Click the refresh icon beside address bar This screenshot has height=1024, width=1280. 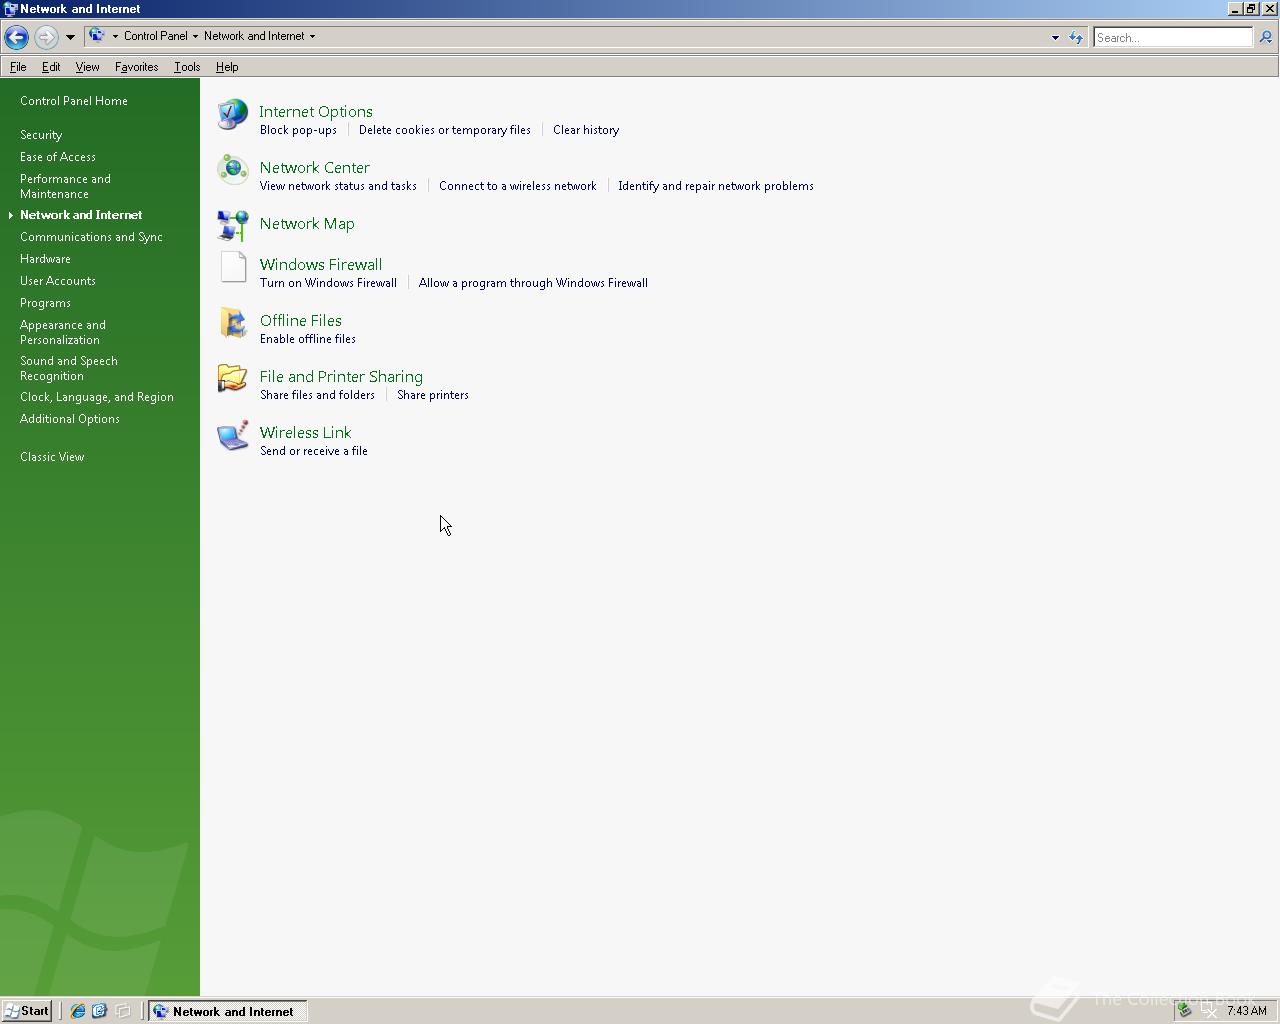point(1076,37)
